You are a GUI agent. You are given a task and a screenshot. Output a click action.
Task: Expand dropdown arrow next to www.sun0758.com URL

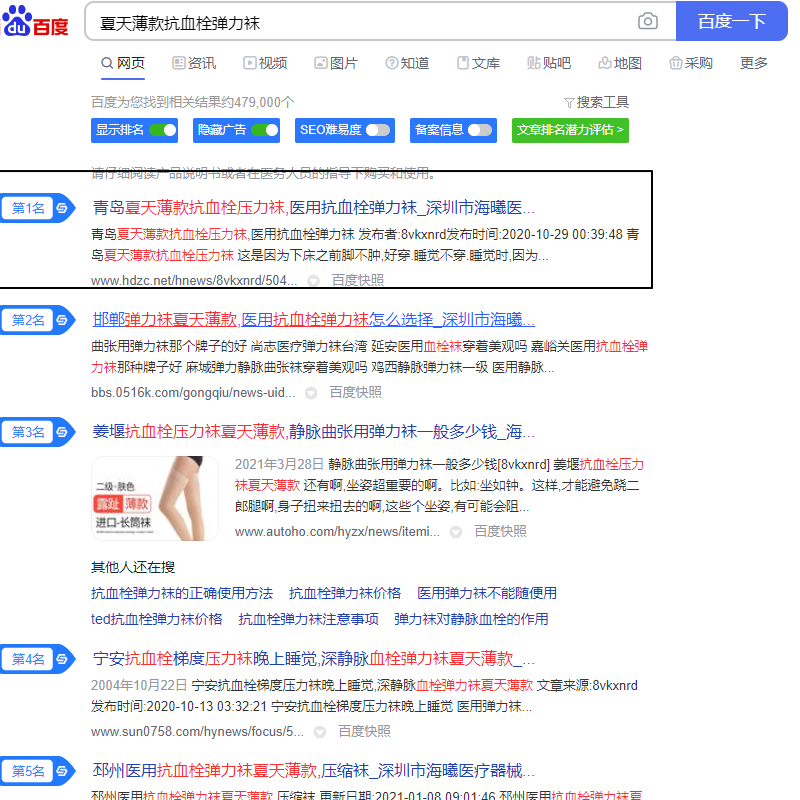tap(320, 732)
